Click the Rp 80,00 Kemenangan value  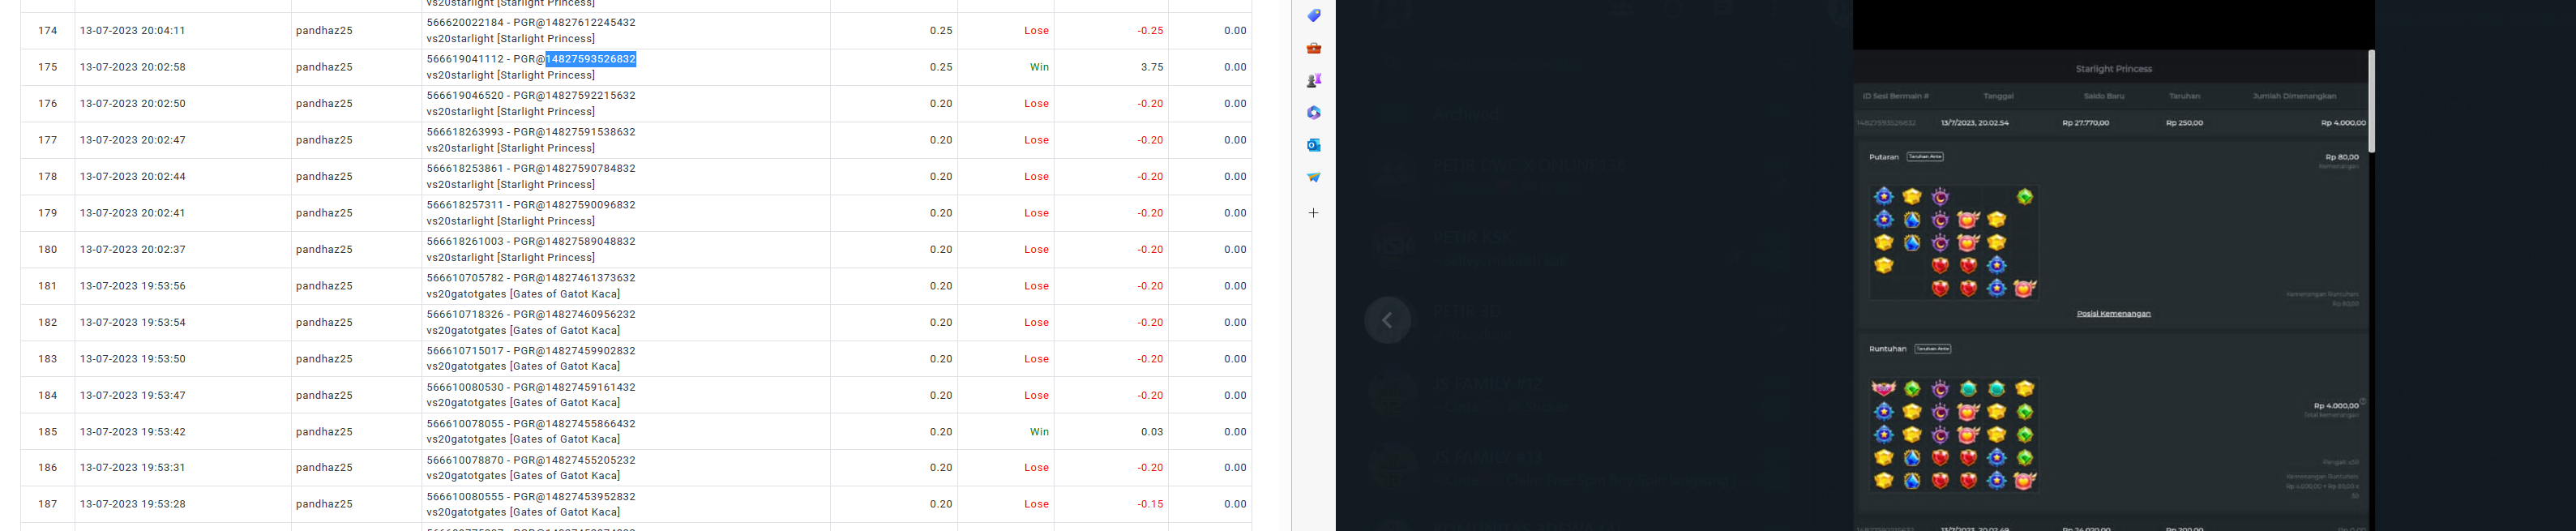pos(2342,157)
